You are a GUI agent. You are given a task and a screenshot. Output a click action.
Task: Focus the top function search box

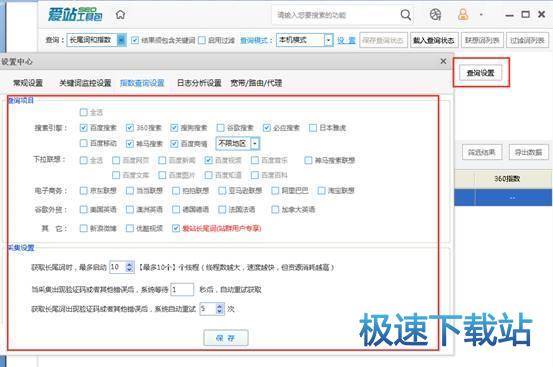[x=335, y=15]
